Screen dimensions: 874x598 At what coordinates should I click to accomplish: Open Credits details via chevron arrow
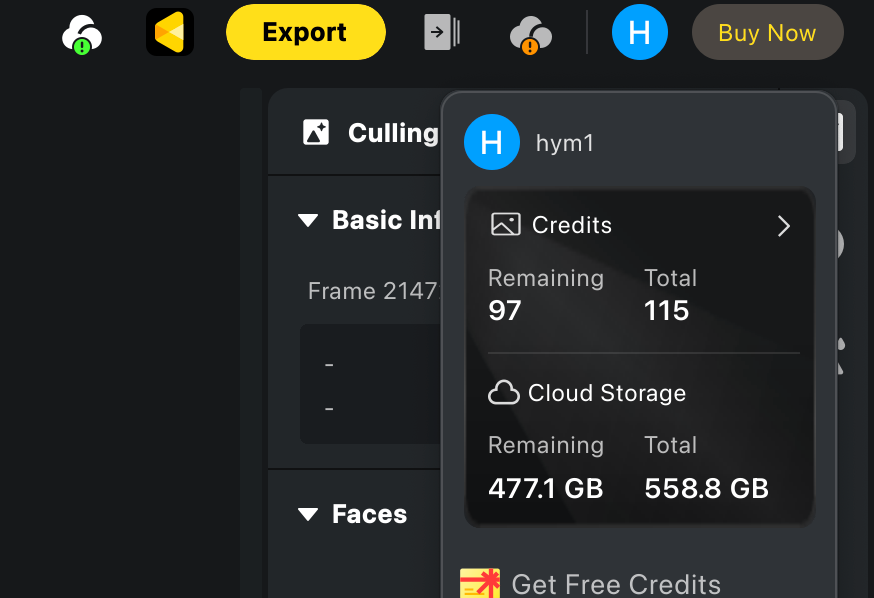coord(783,226)
